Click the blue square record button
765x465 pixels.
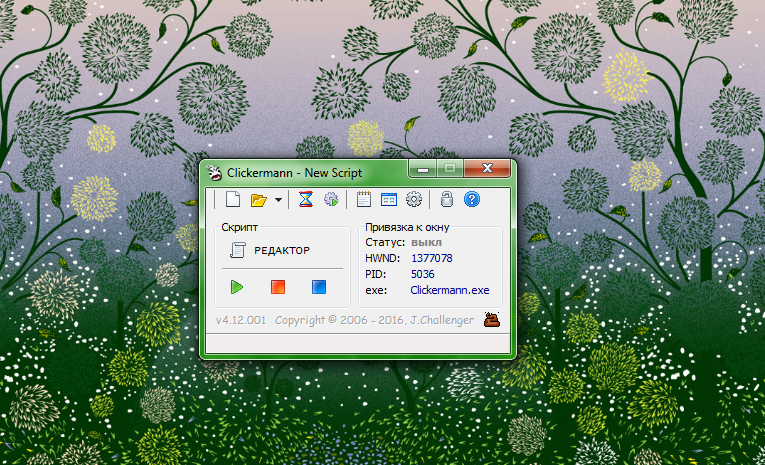[319, 287]
